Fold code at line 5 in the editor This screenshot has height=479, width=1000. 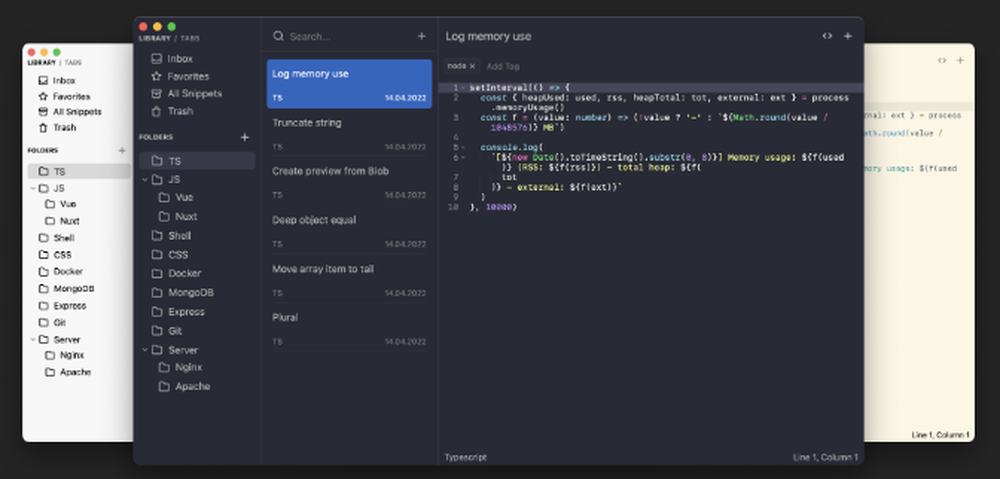(x=464, y=147)
